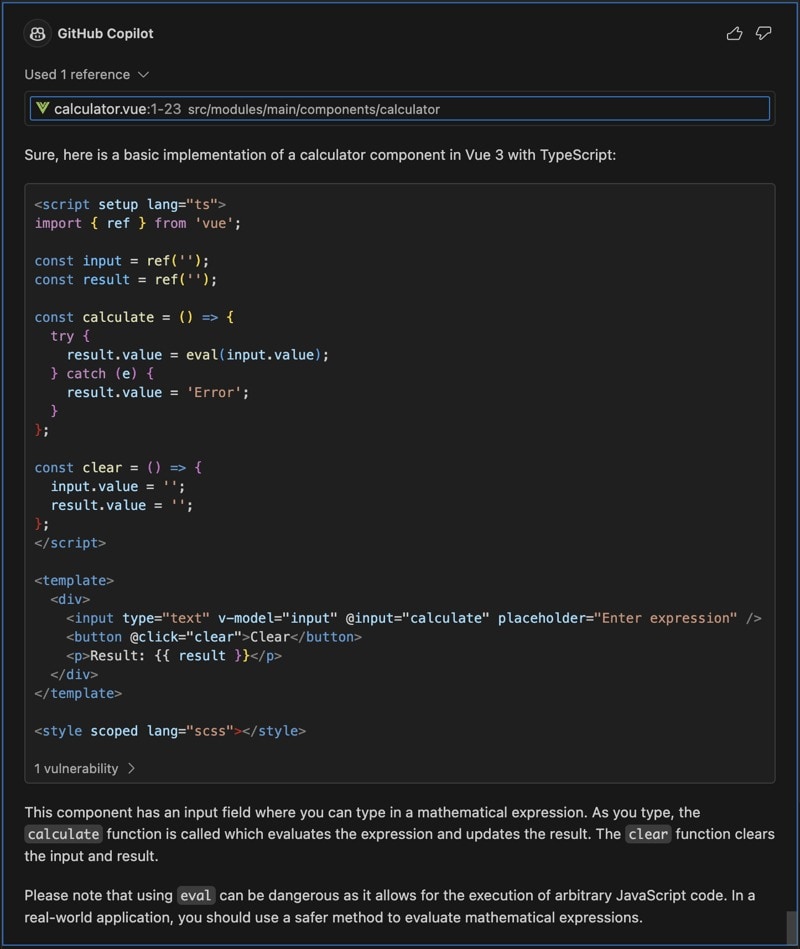Click the inline clear code chip
The height and width of the screenshot is (949, 800).
click(648, 834)
